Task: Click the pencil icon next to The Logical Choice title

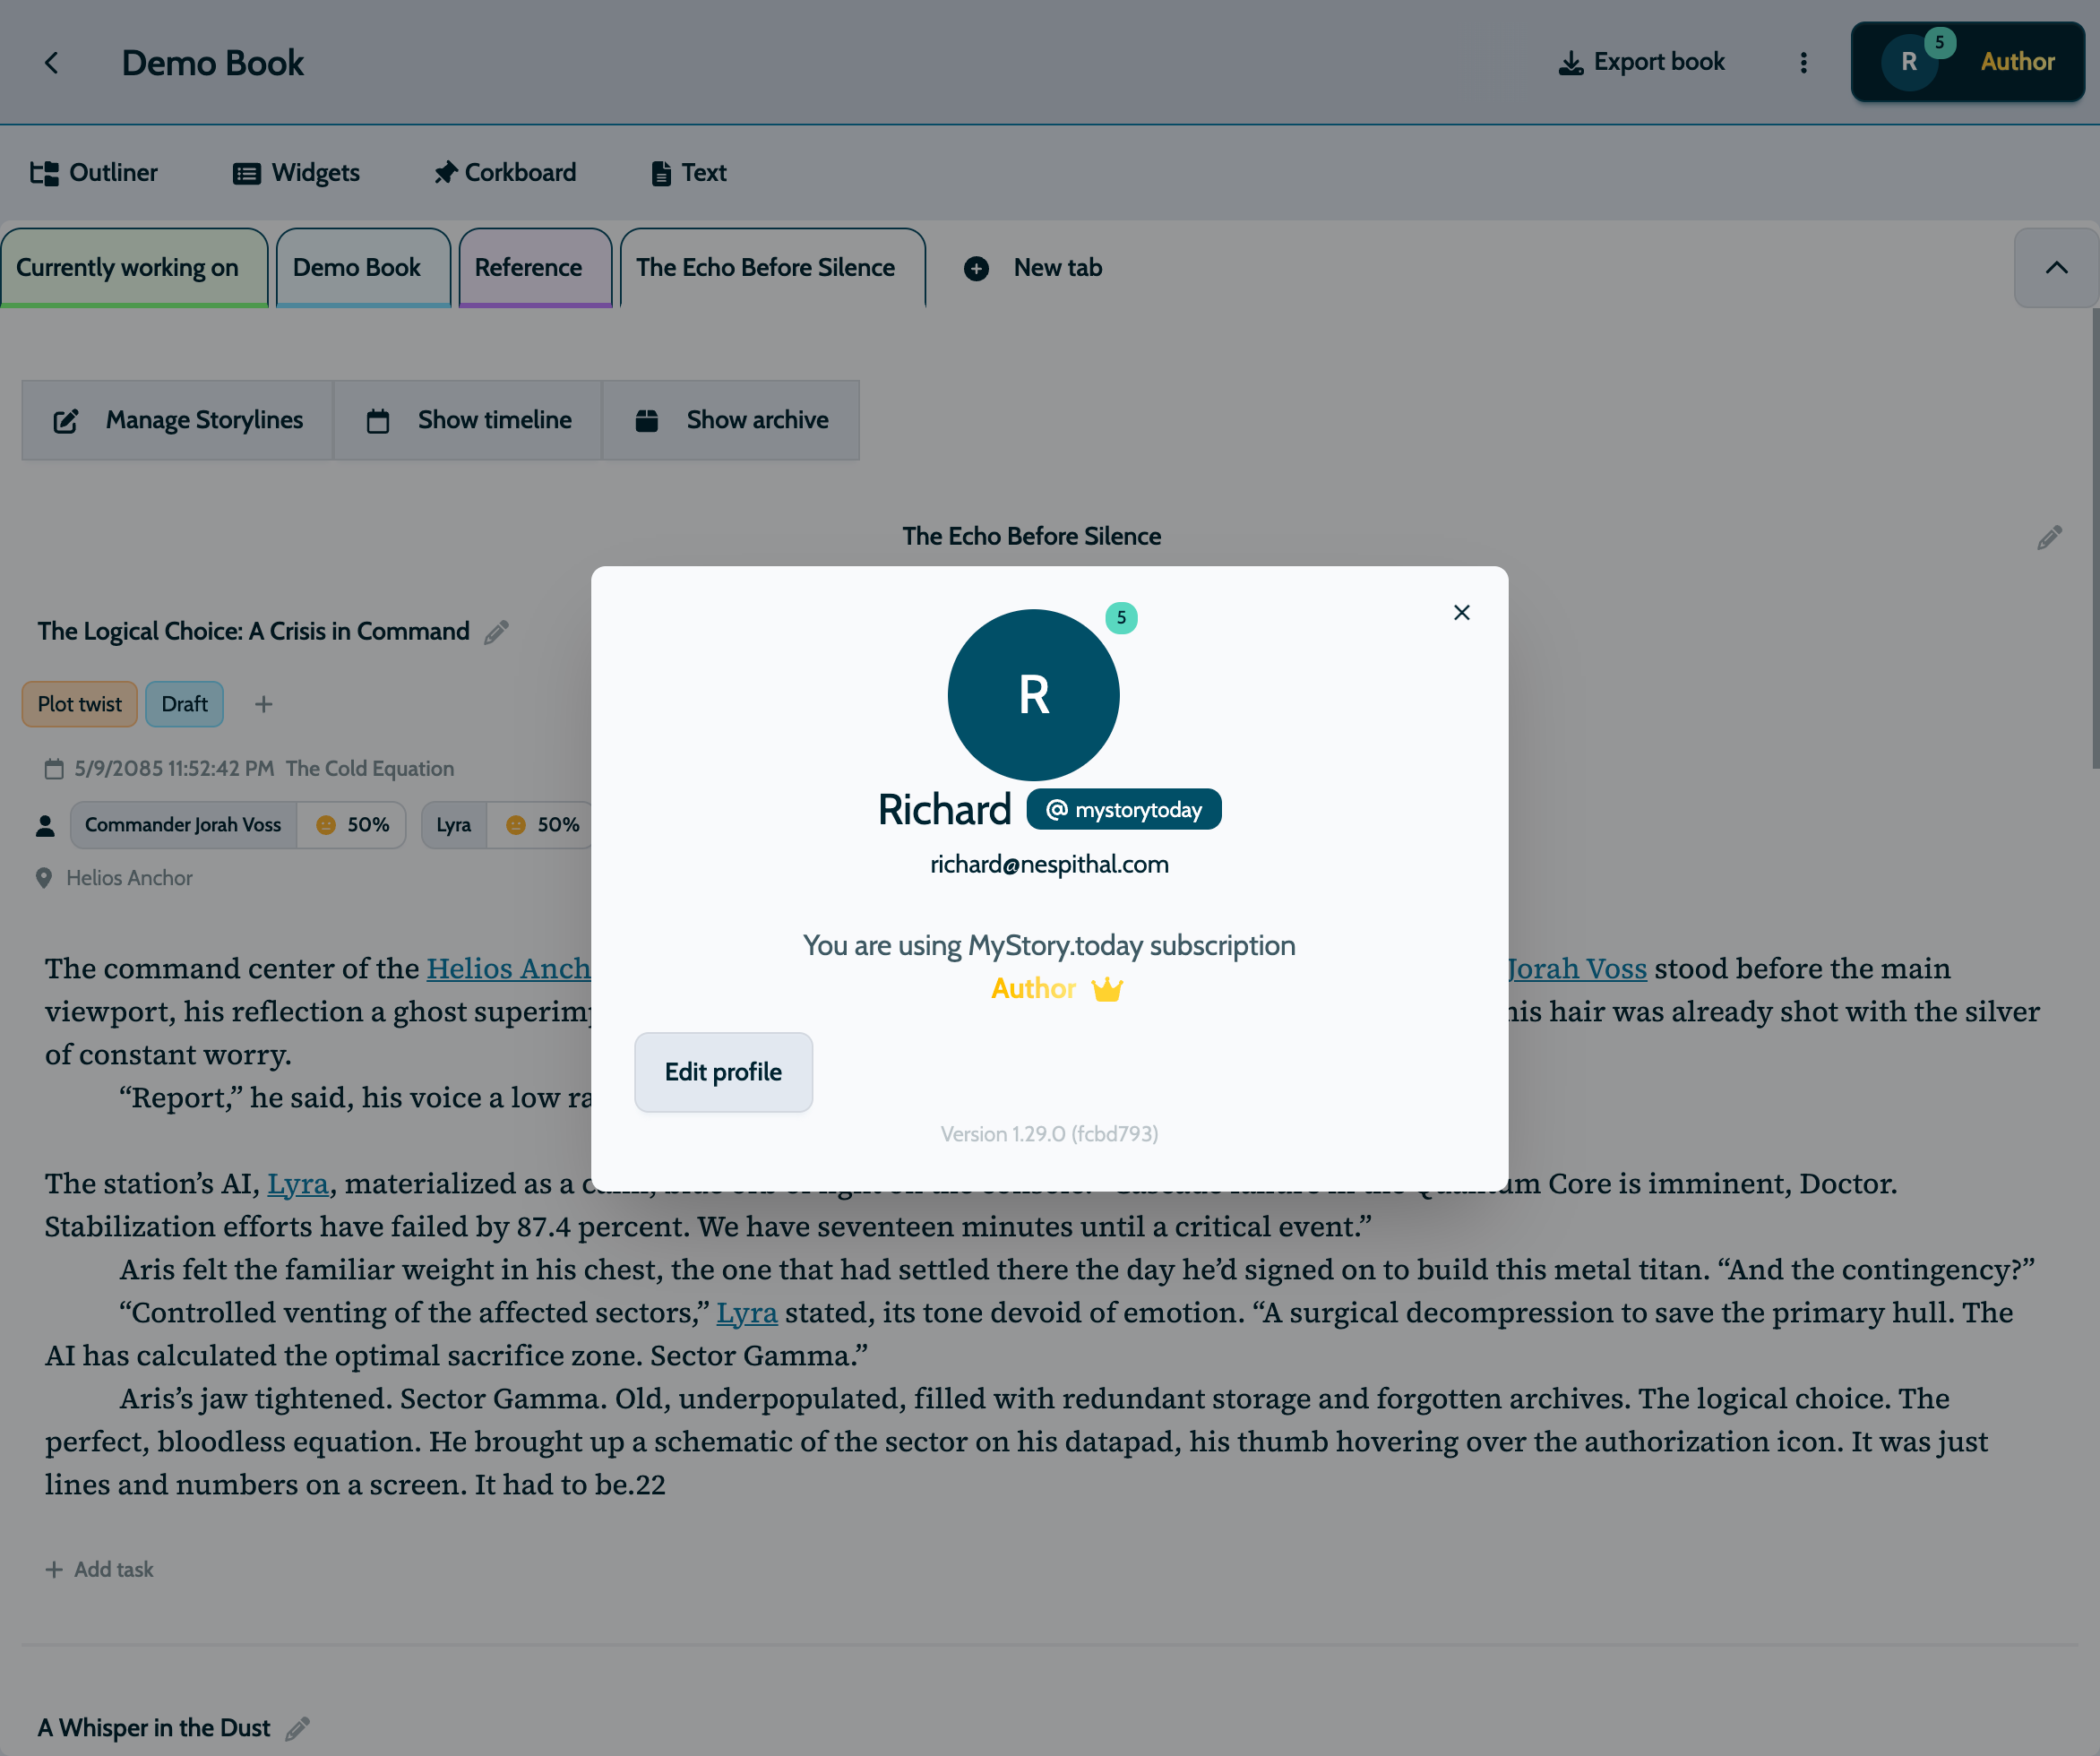Action: point(496,632)
